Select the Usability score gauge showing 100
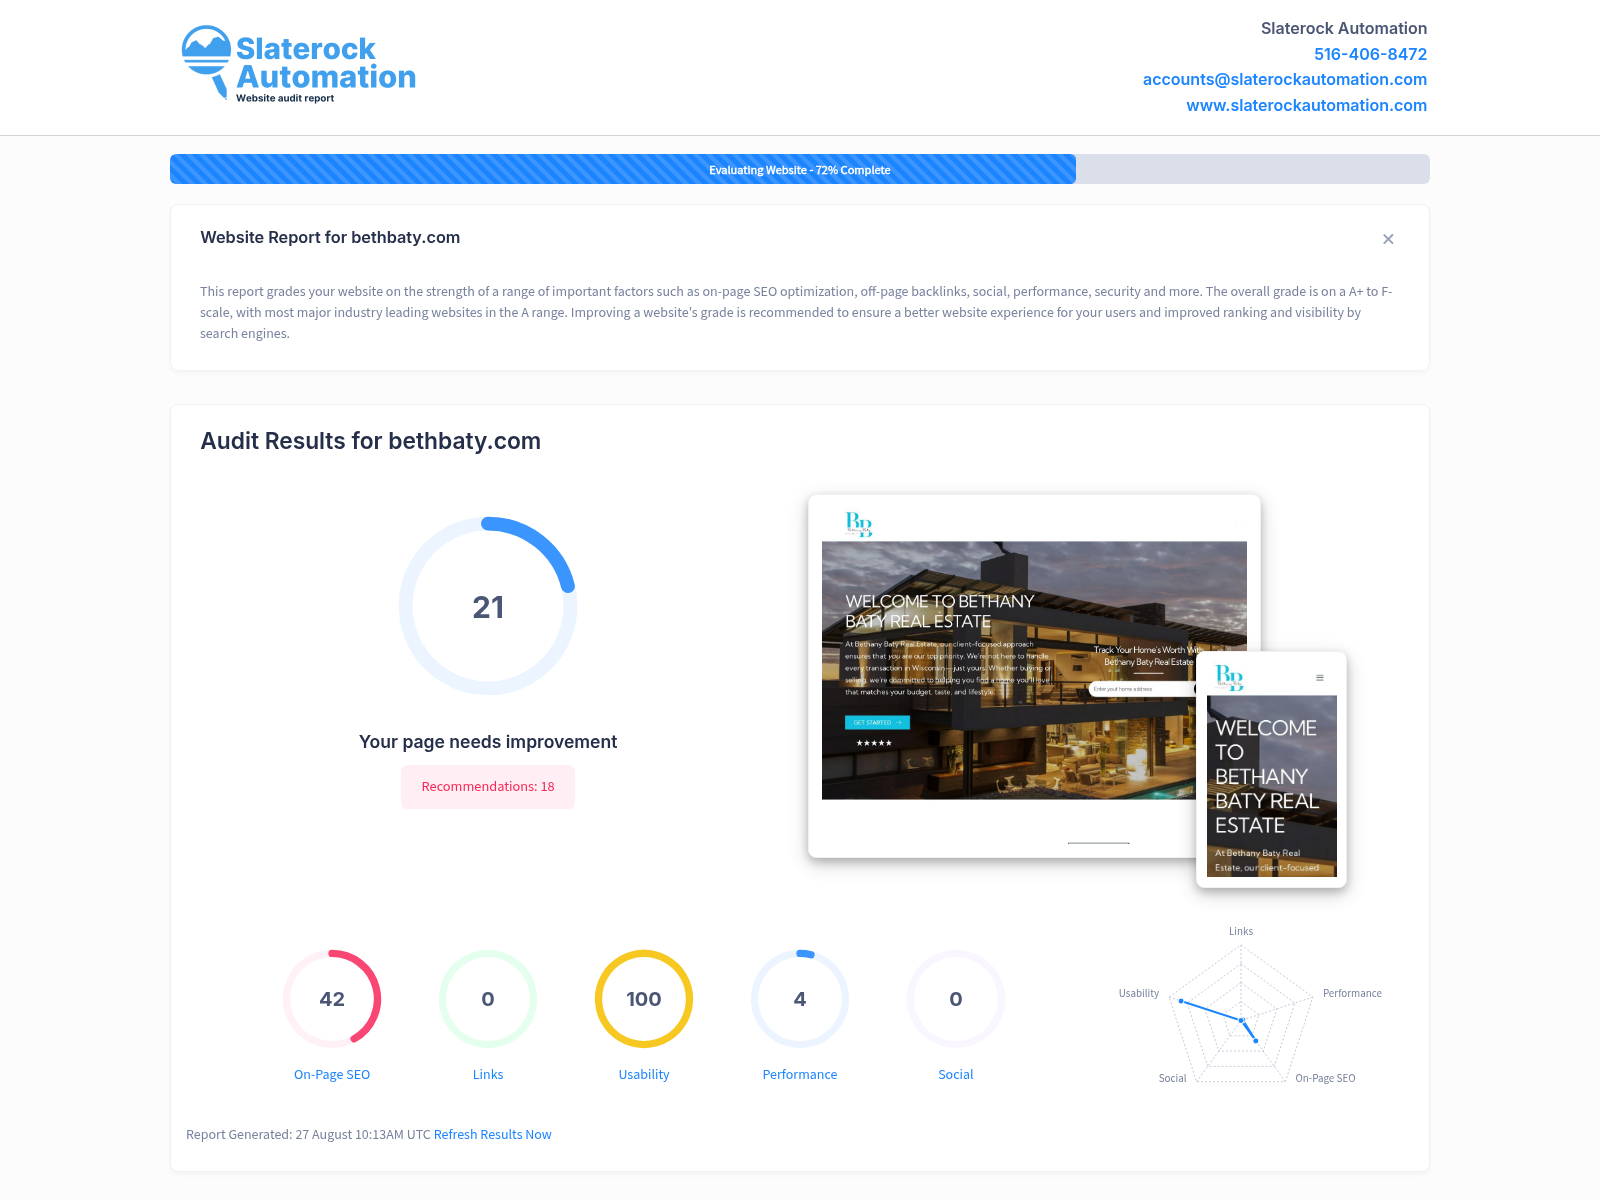This screenshot has width=1600, height=1200. click(x=644, y=999)
